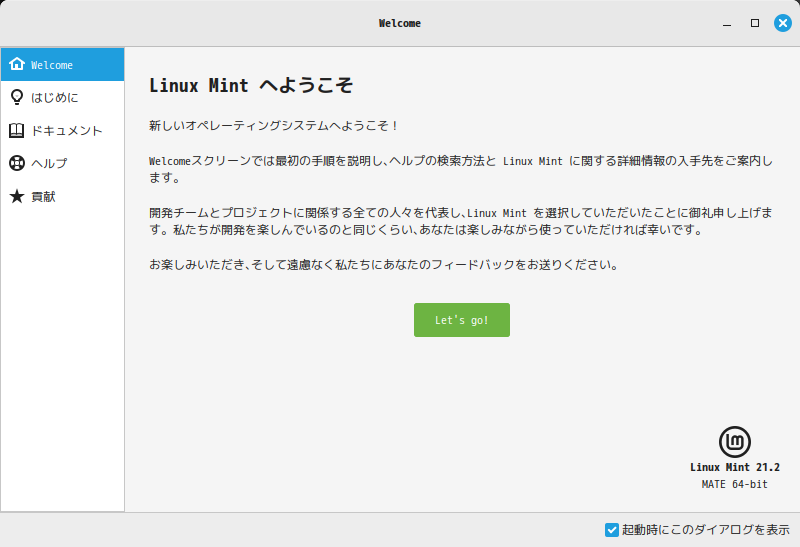Switch to the ドキュメント sidebar label
This screenshot has height=547, width=800.
pos(67,131)
